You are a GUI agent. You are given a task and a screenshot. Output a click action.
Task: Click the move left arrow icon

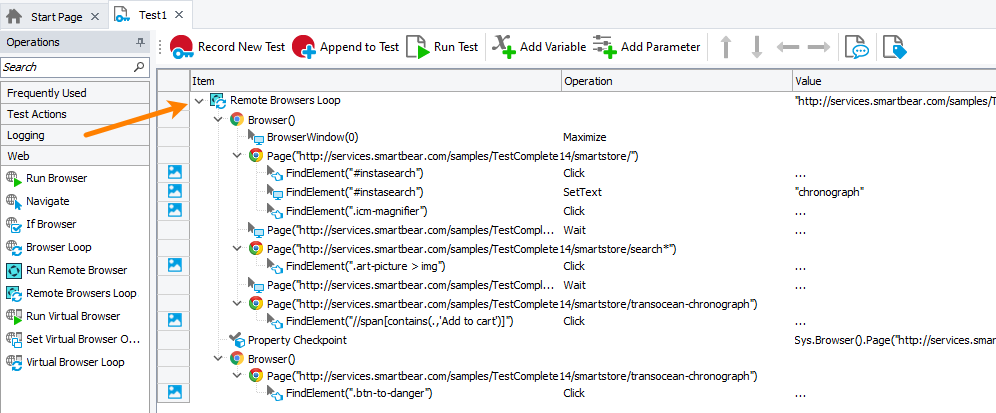pyautogui.click(x=788, y=47)
